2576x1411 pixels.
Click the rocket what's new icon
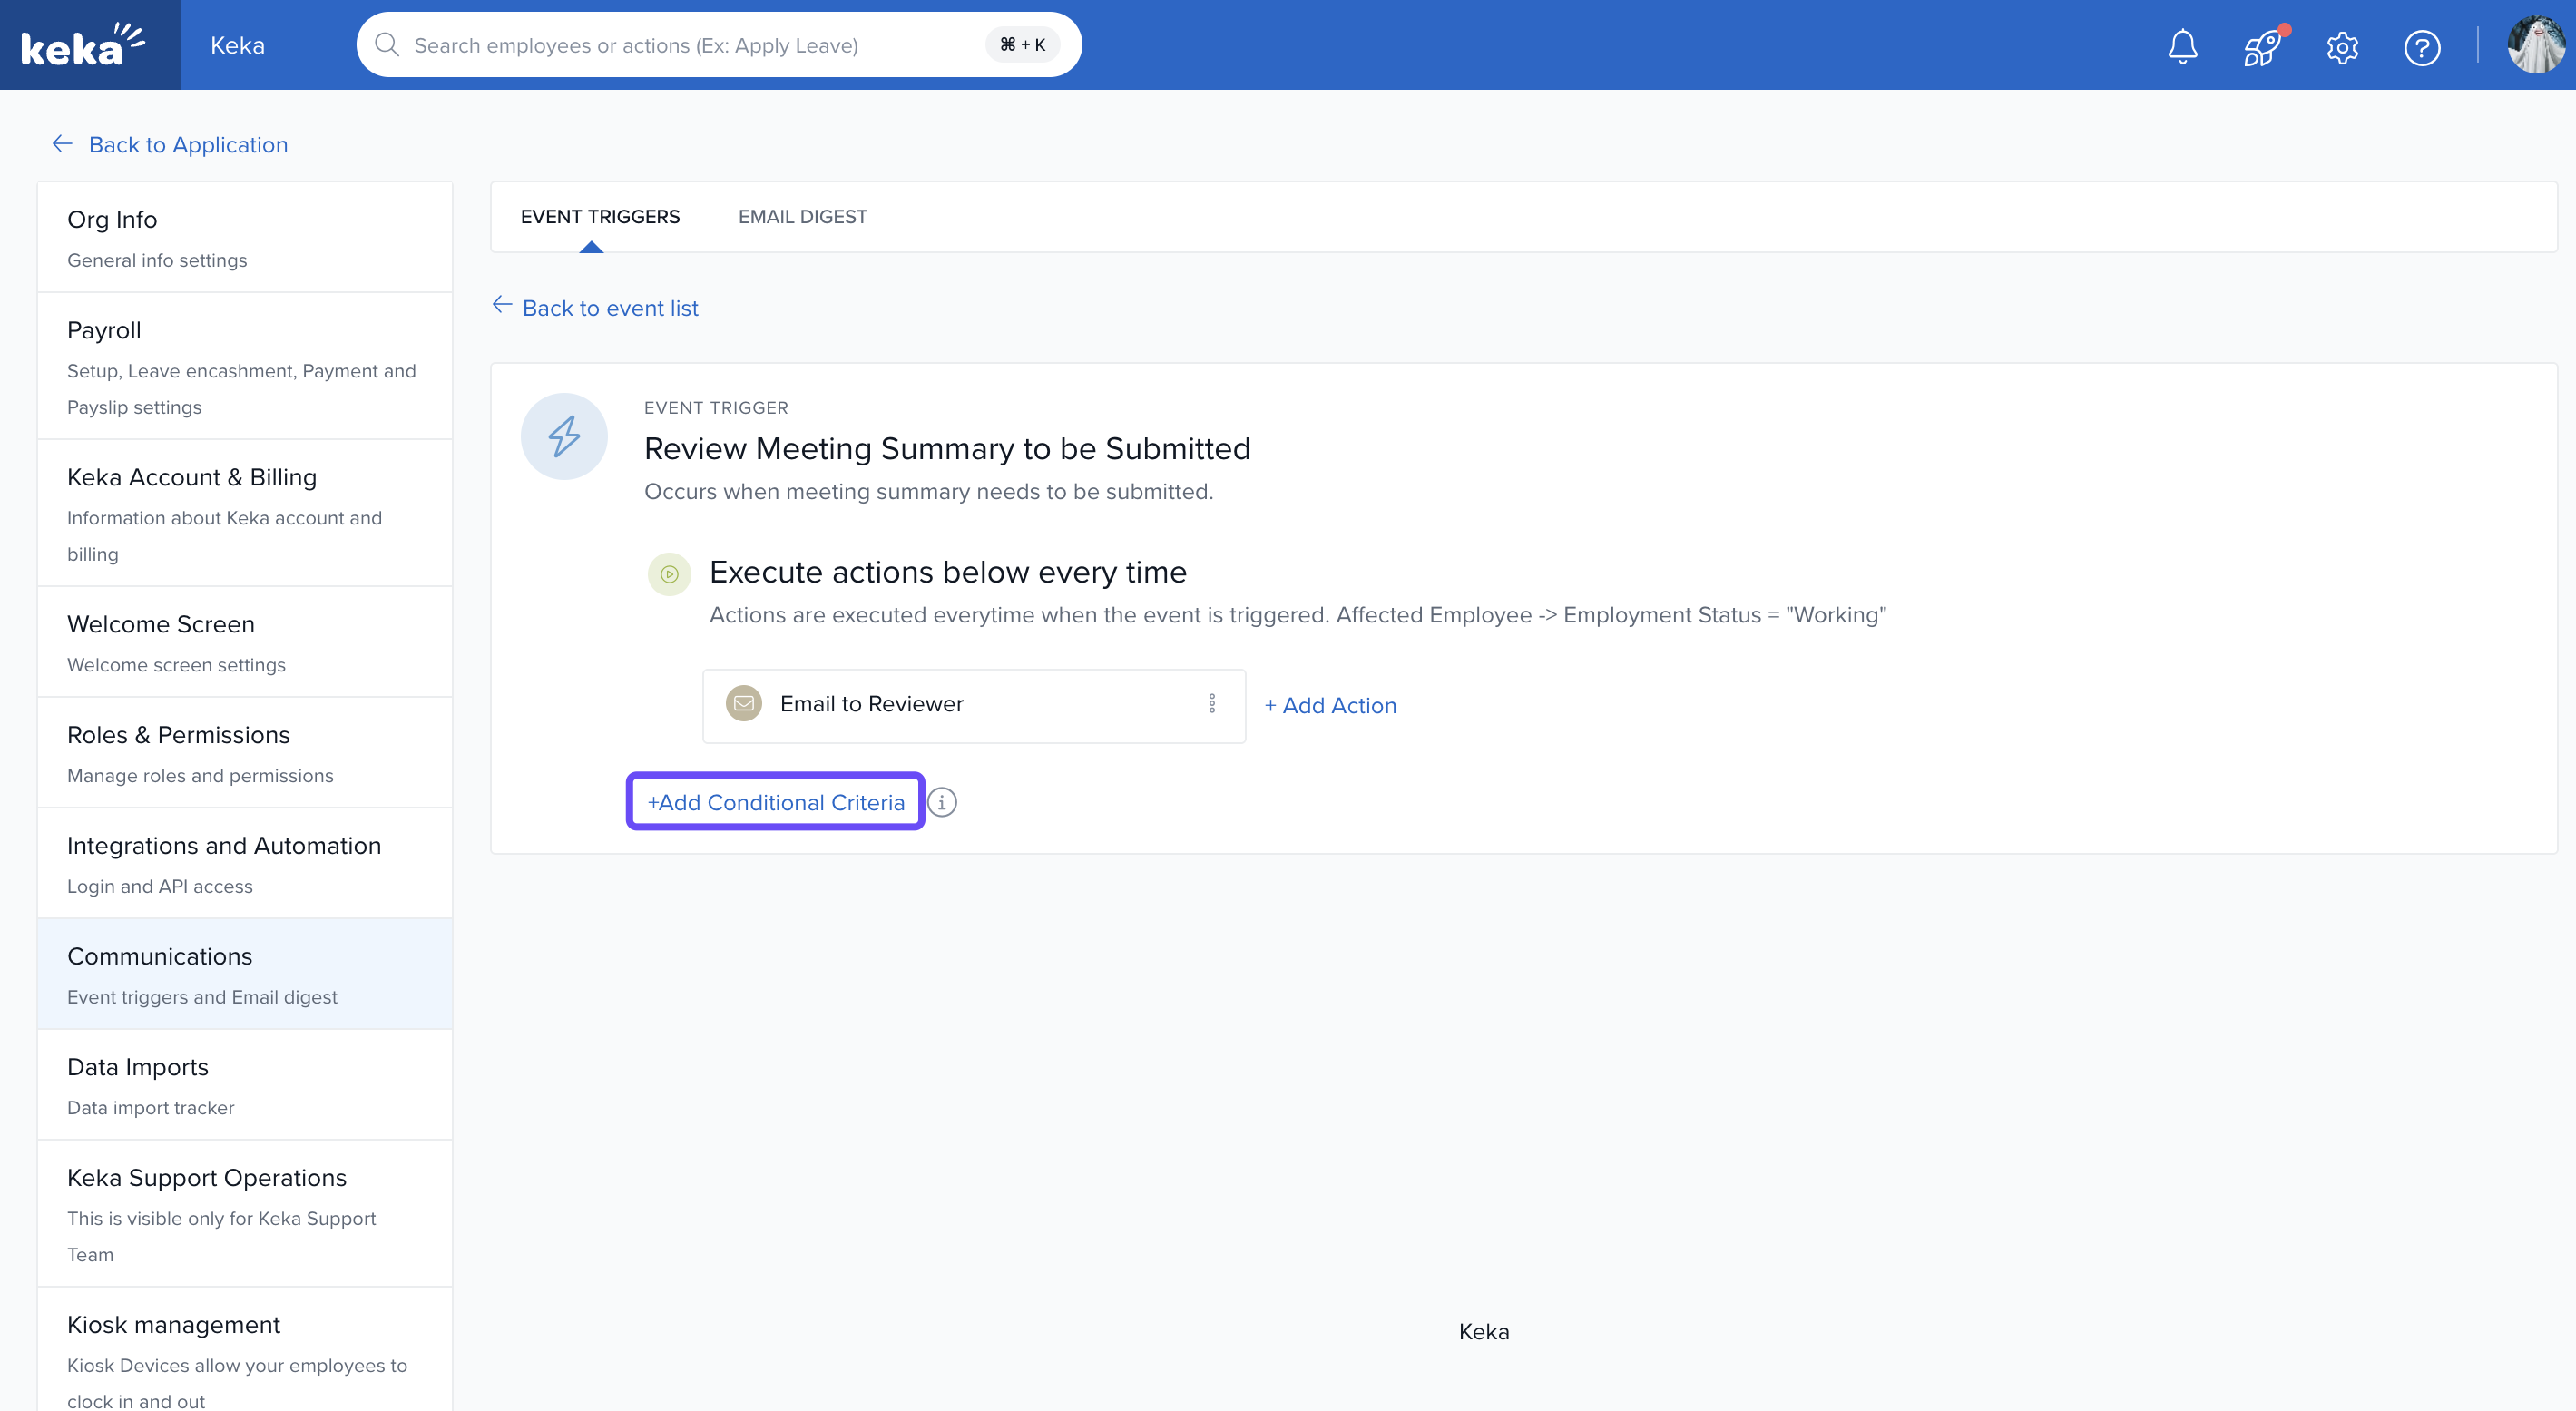2262,47
